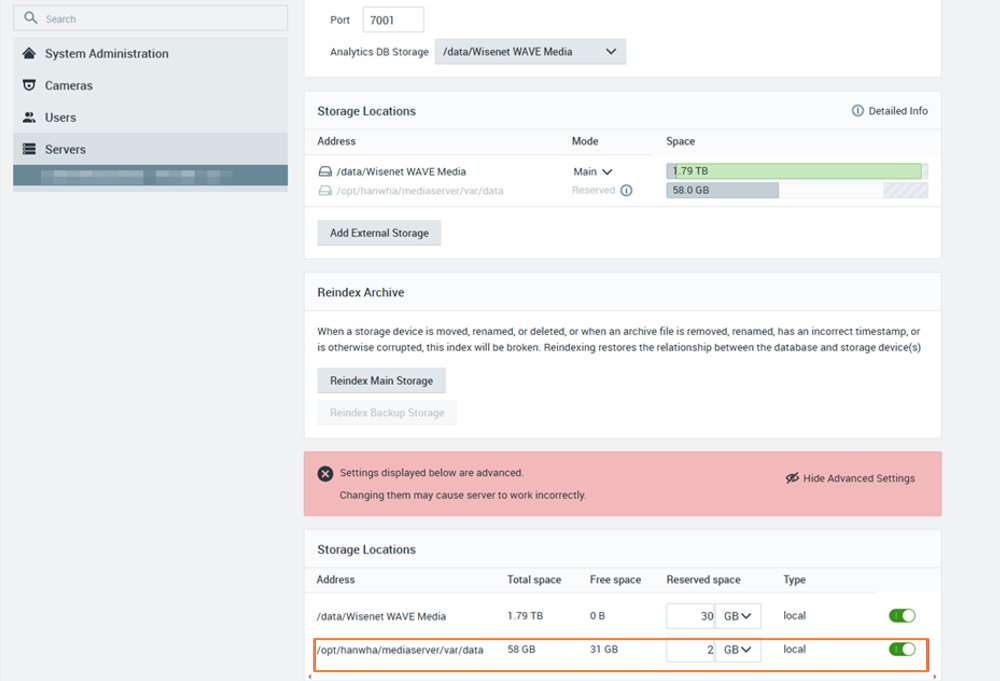The image size is (1000, 681).
Task: Click into the Search field
Action: 151,18
